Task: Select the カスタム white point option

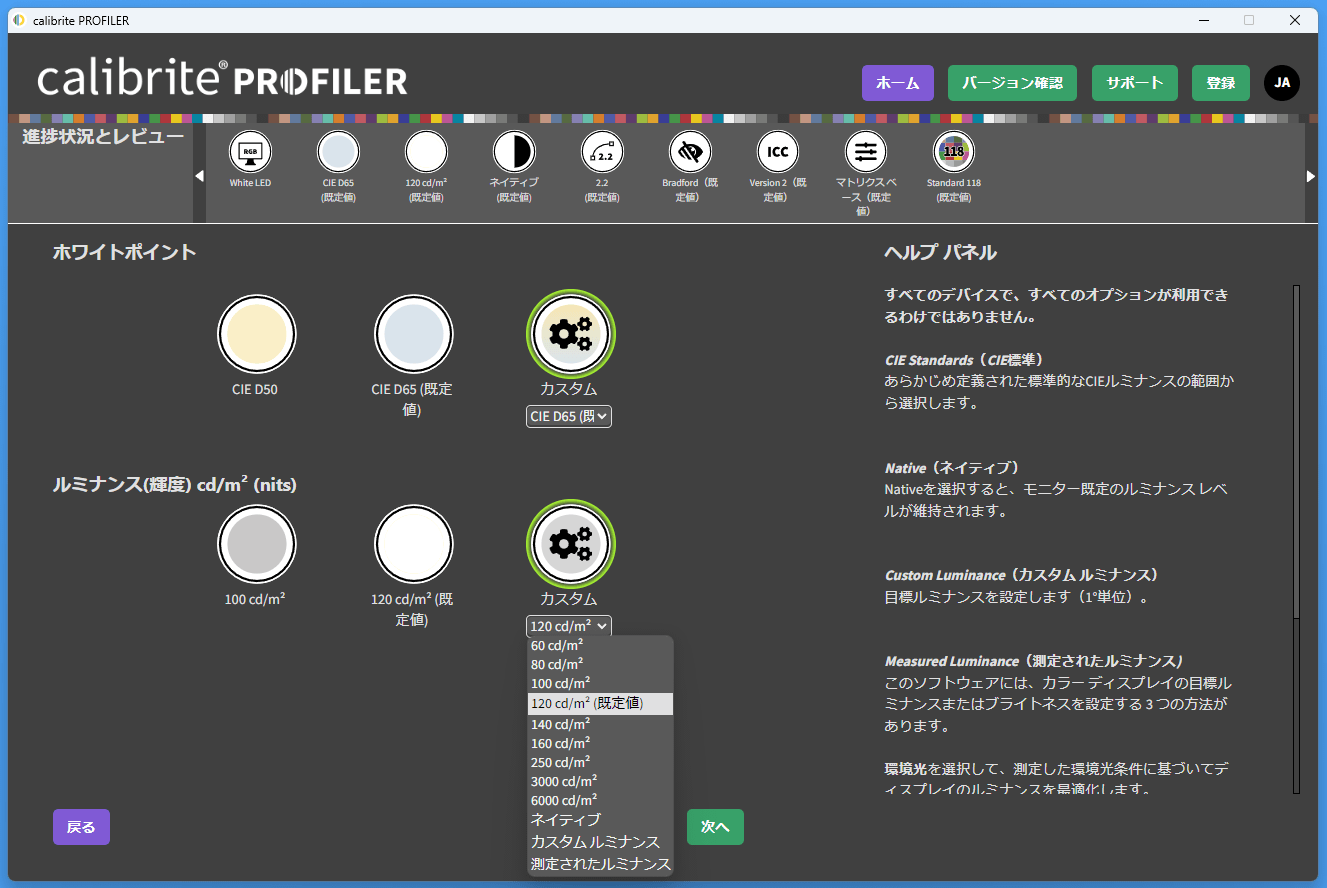Action: 570,334
